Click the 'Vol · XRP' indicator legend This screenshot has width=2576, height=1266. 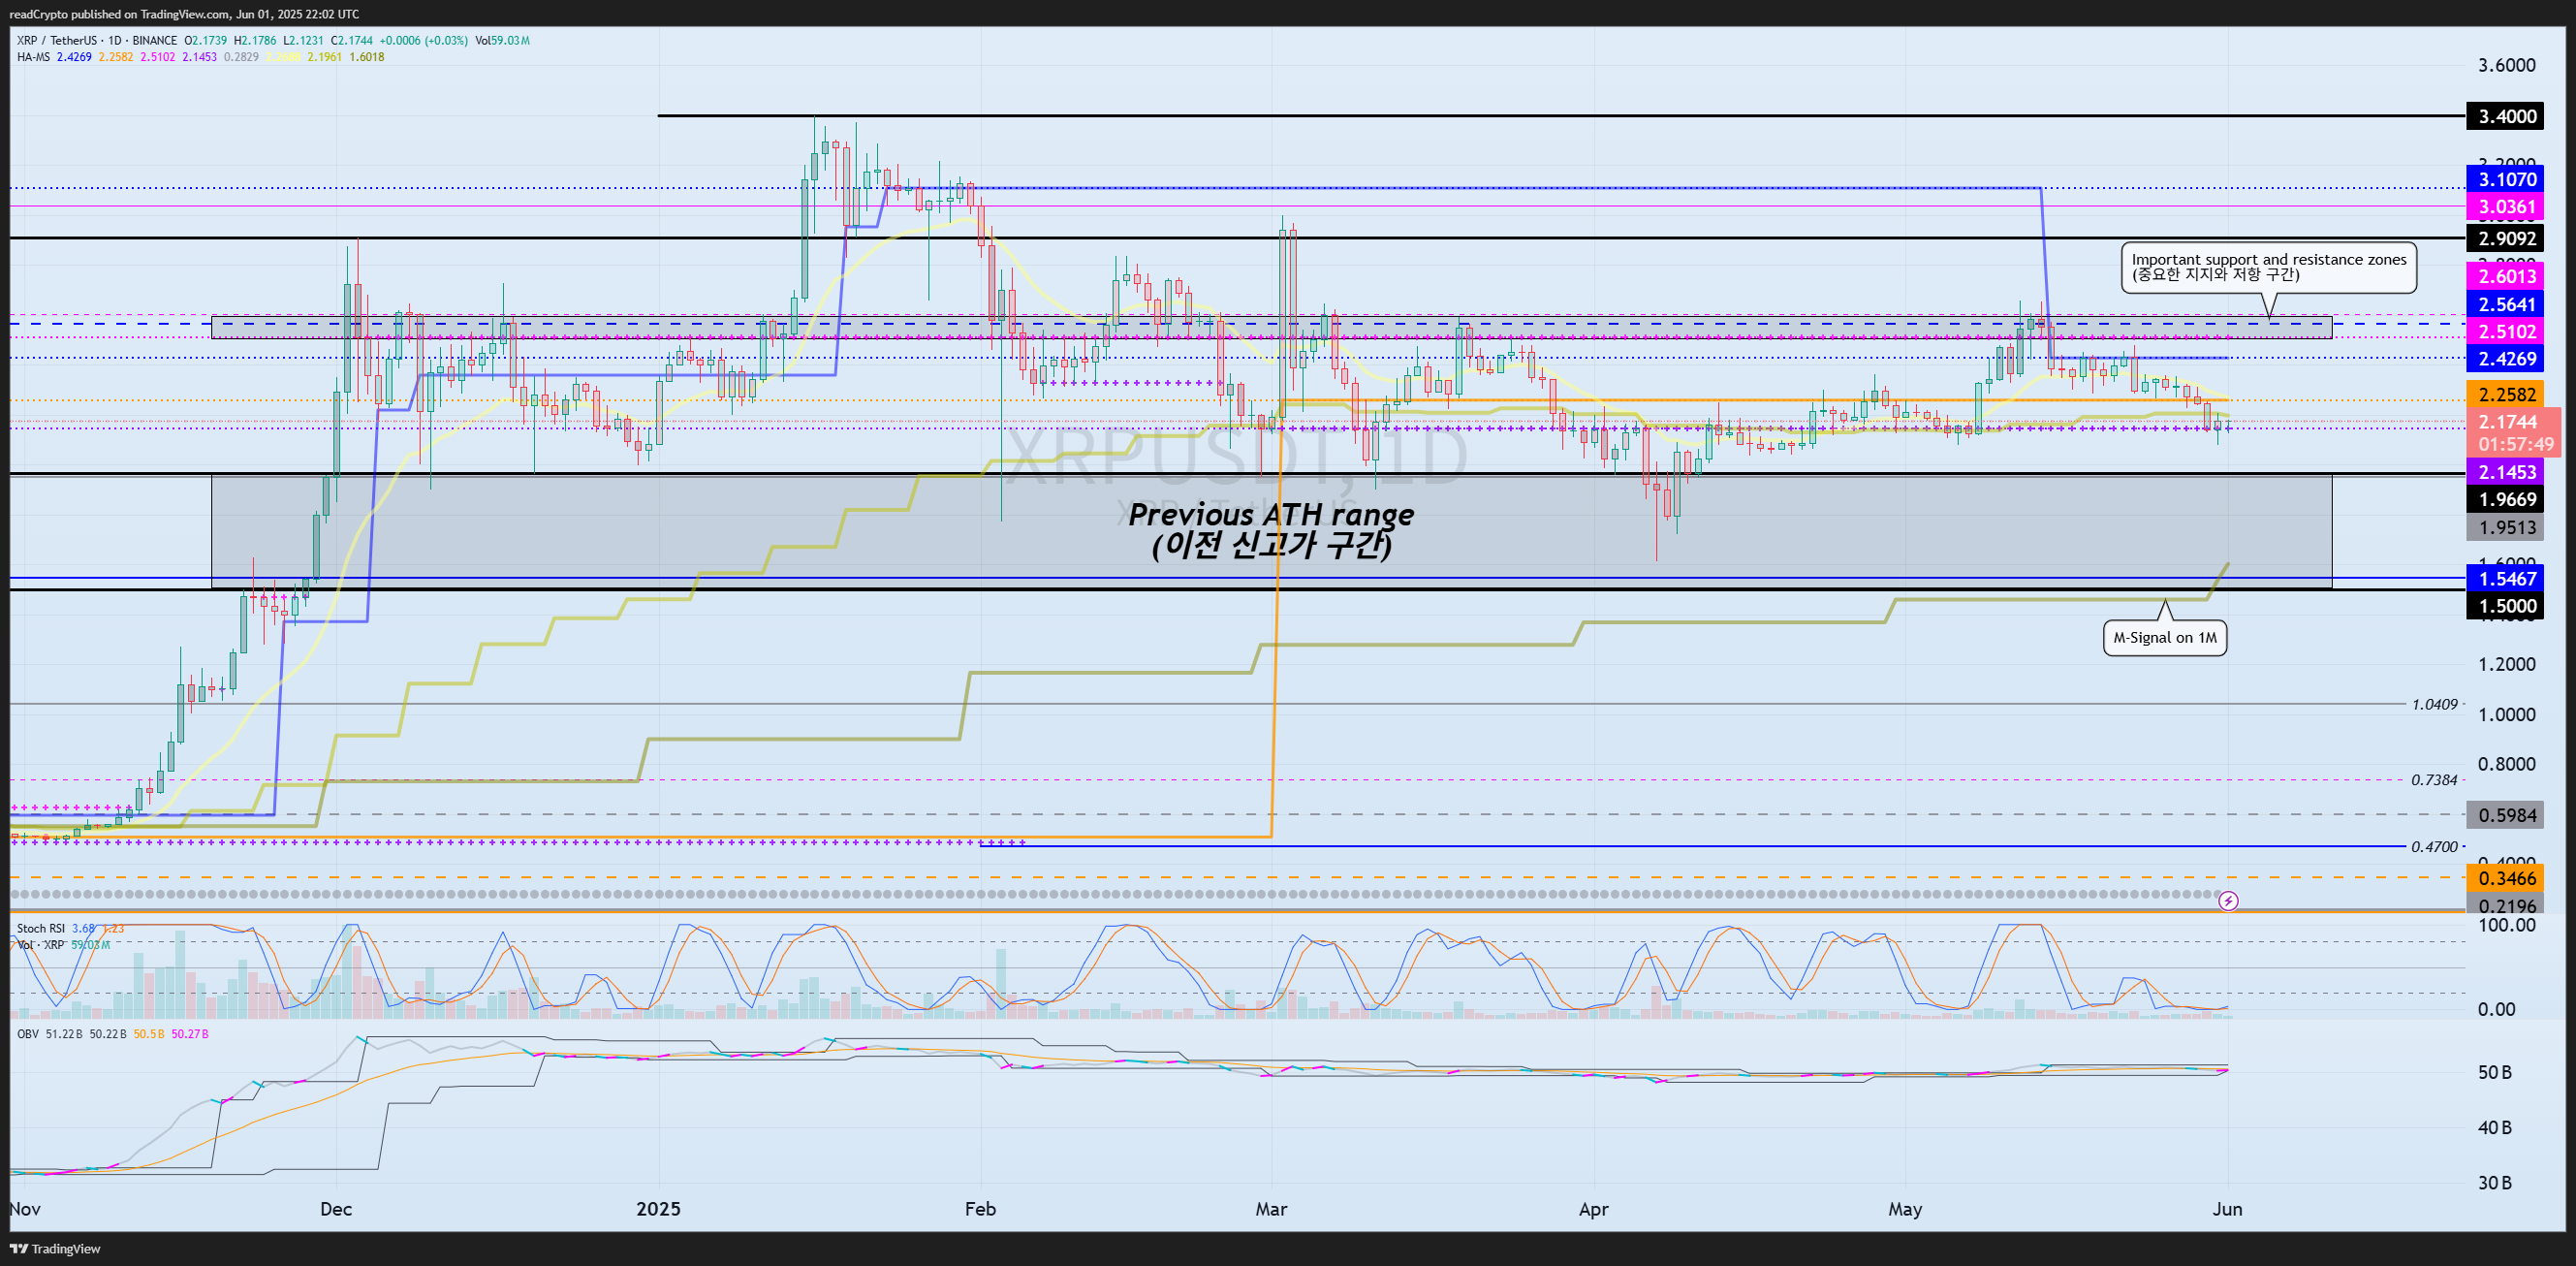click(x=41, y=944)
